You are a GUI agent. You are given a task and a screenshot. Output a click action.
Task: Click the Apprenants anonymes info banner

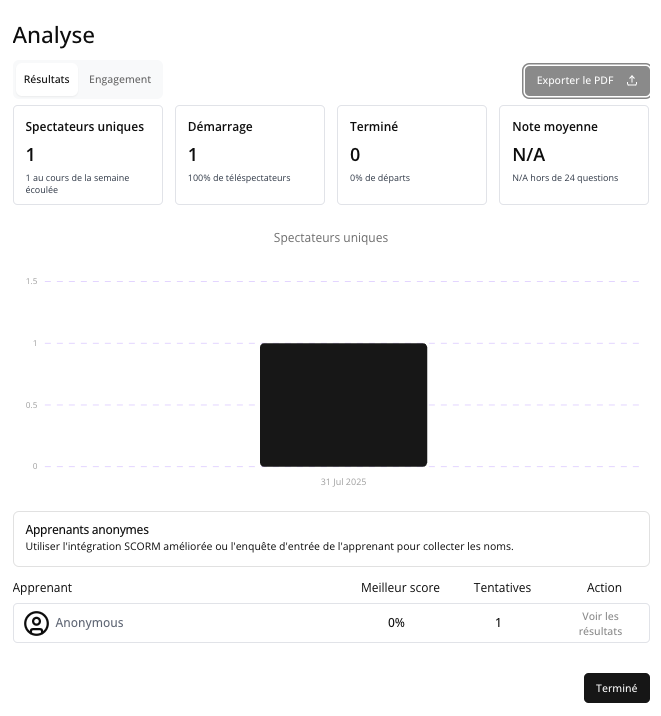[x=331, y=538]
